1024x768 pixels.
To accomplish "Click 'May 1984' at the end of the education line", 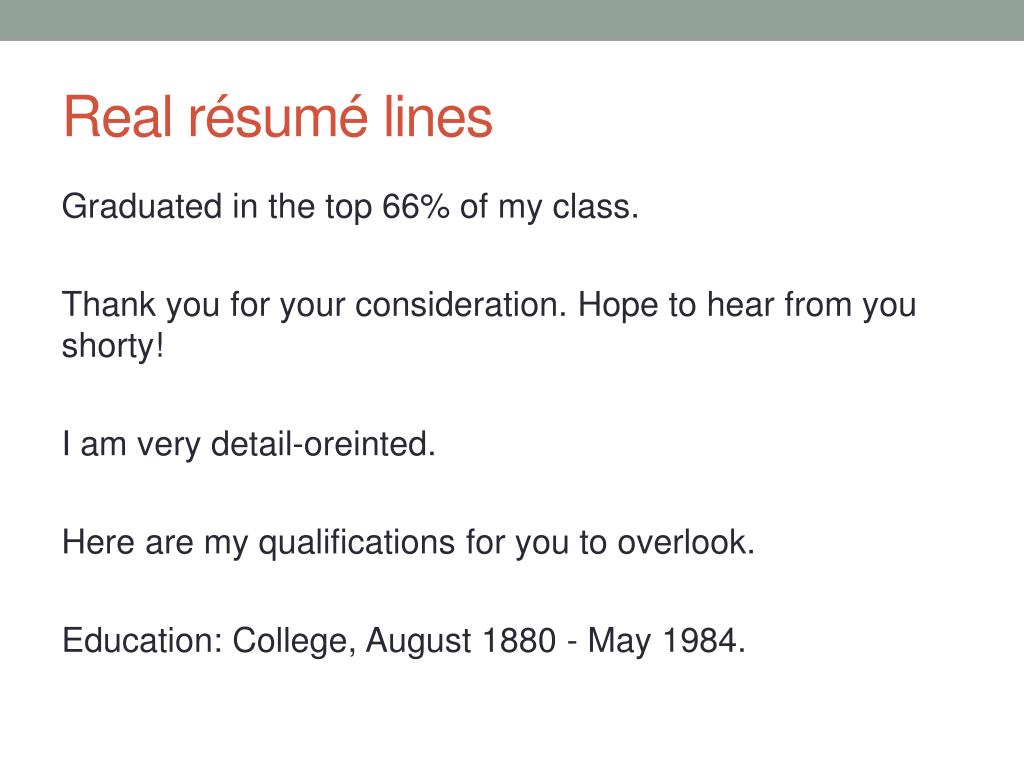I will [666, 641].
